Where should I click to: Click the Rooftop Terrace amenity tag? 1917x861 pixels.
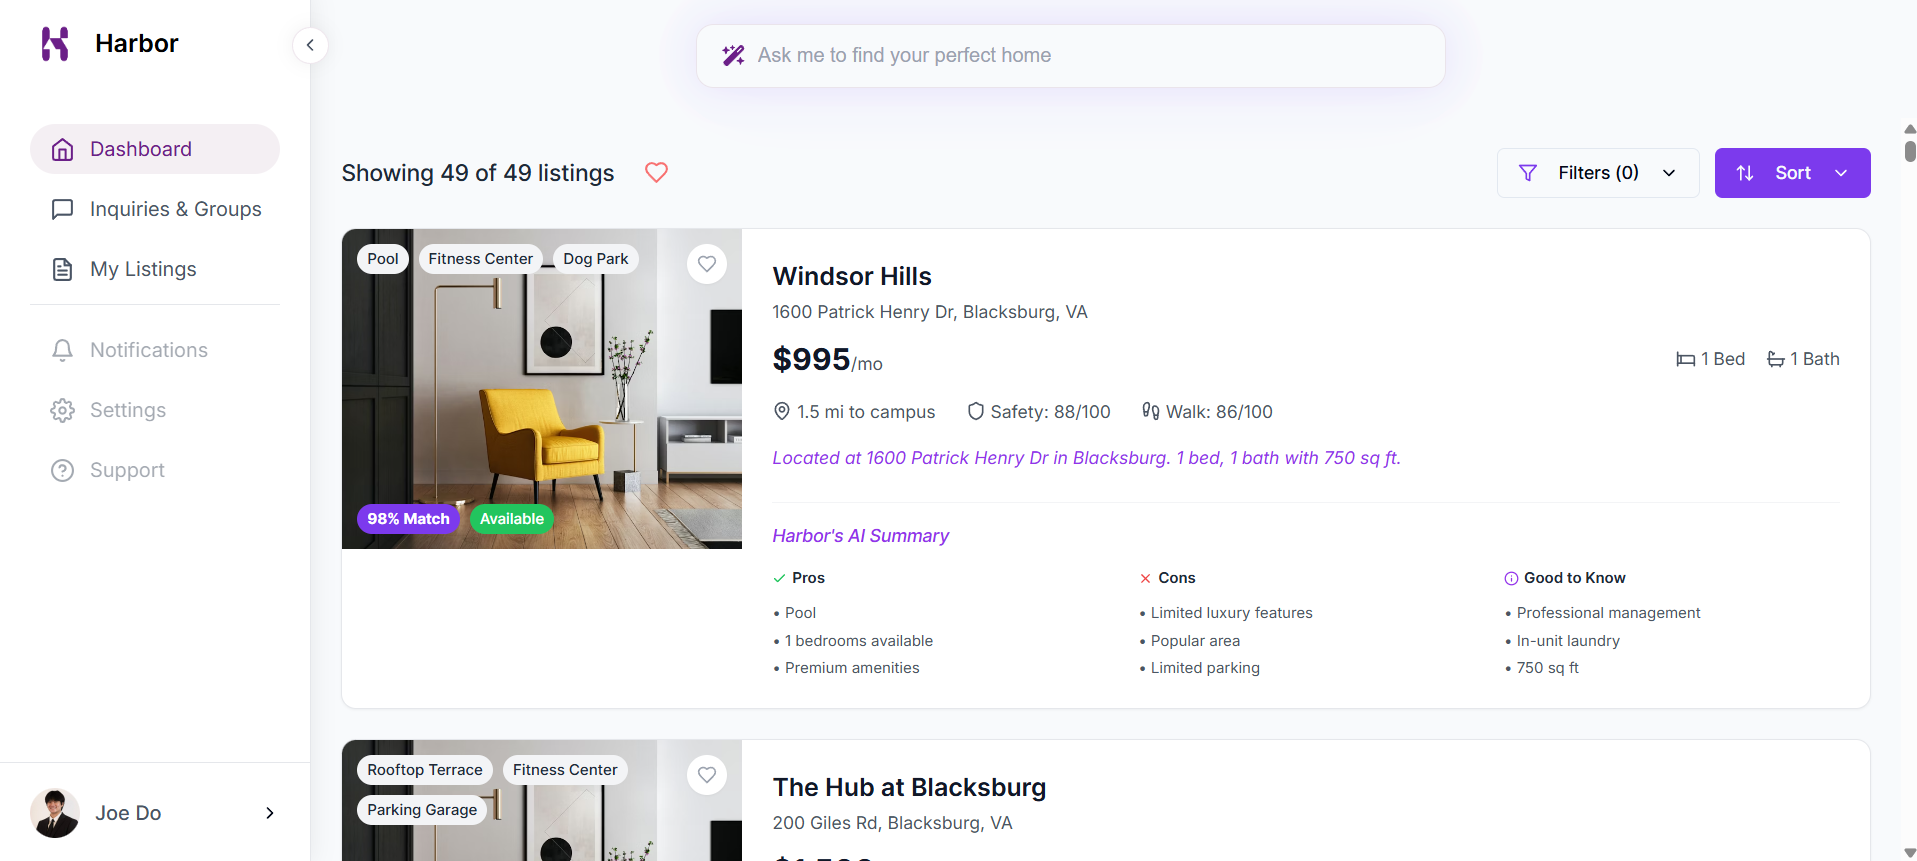coord(425,770)
